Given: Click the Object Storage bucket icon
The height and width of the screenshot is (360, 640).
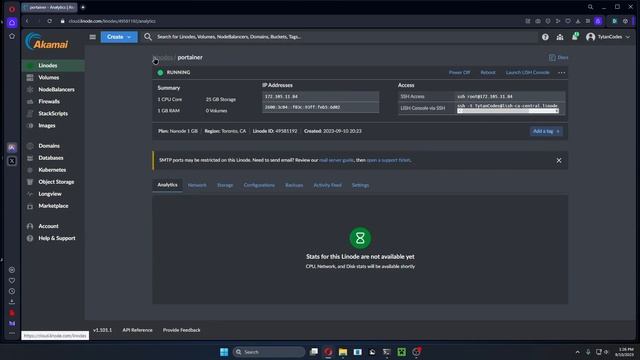Looking at the screenshot, I should (30, 182).
